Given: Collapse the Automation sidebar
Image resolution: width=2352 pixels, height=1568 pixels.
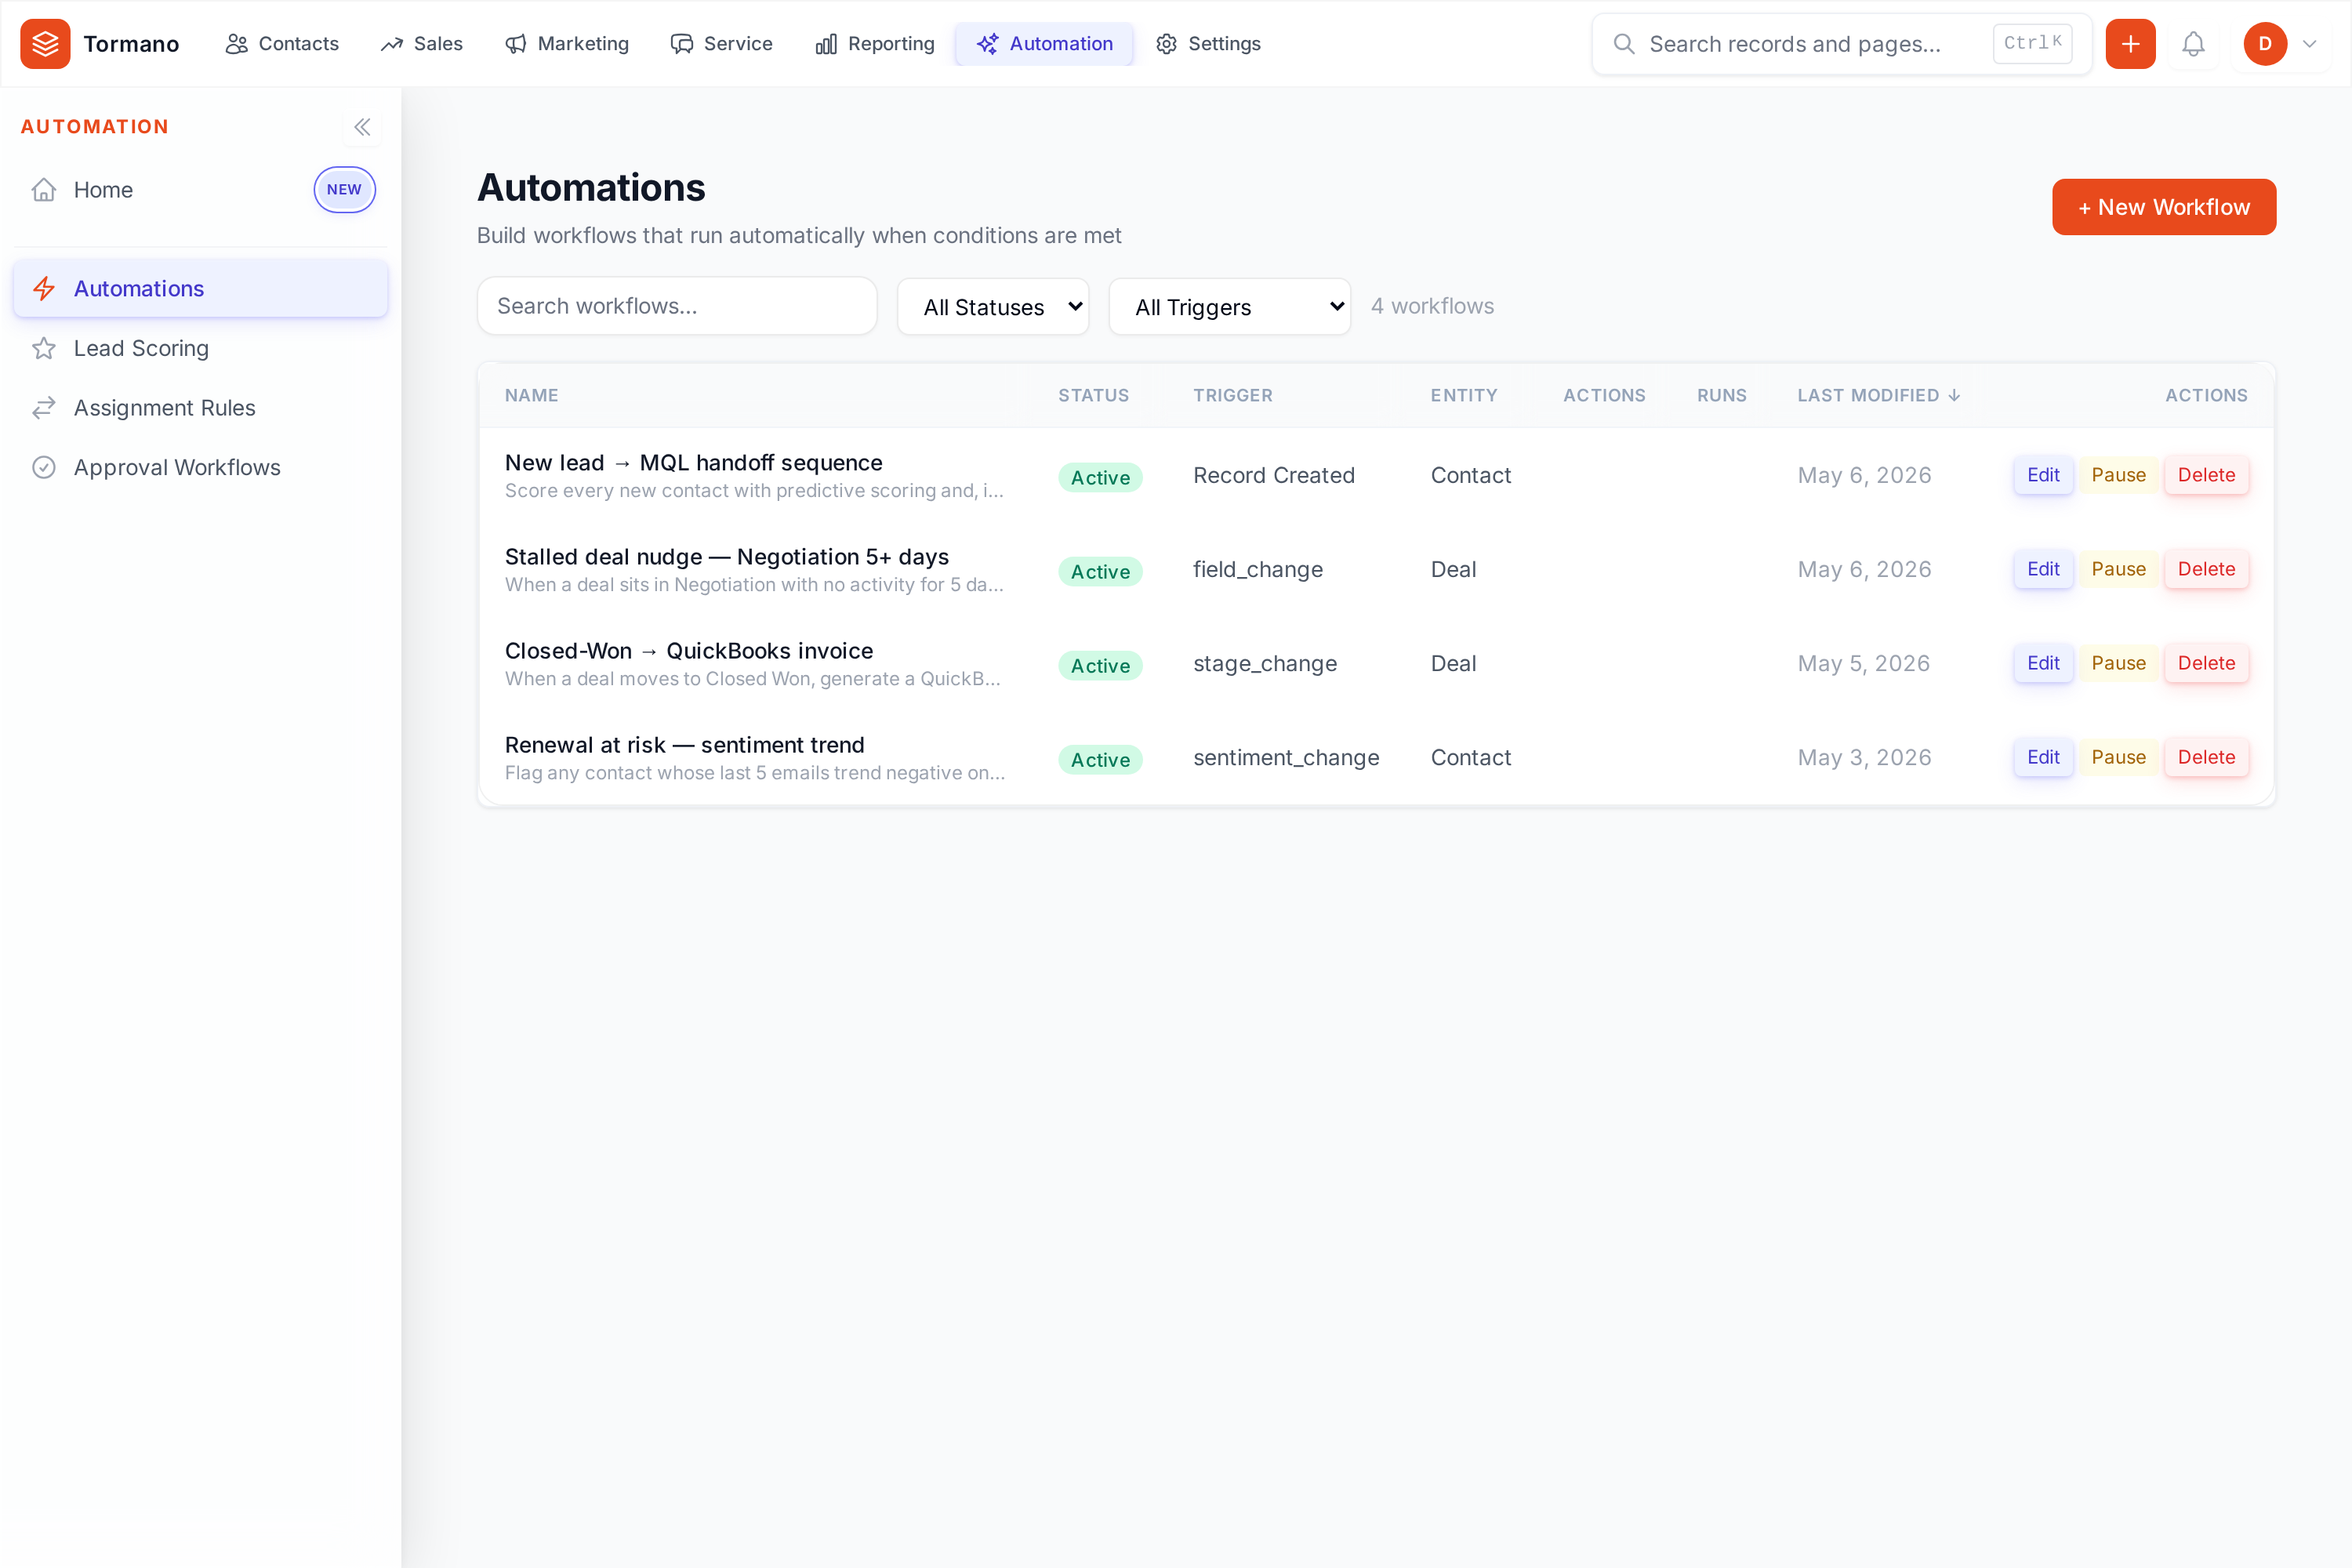Looking at the screenshot, I should (362, 127).
